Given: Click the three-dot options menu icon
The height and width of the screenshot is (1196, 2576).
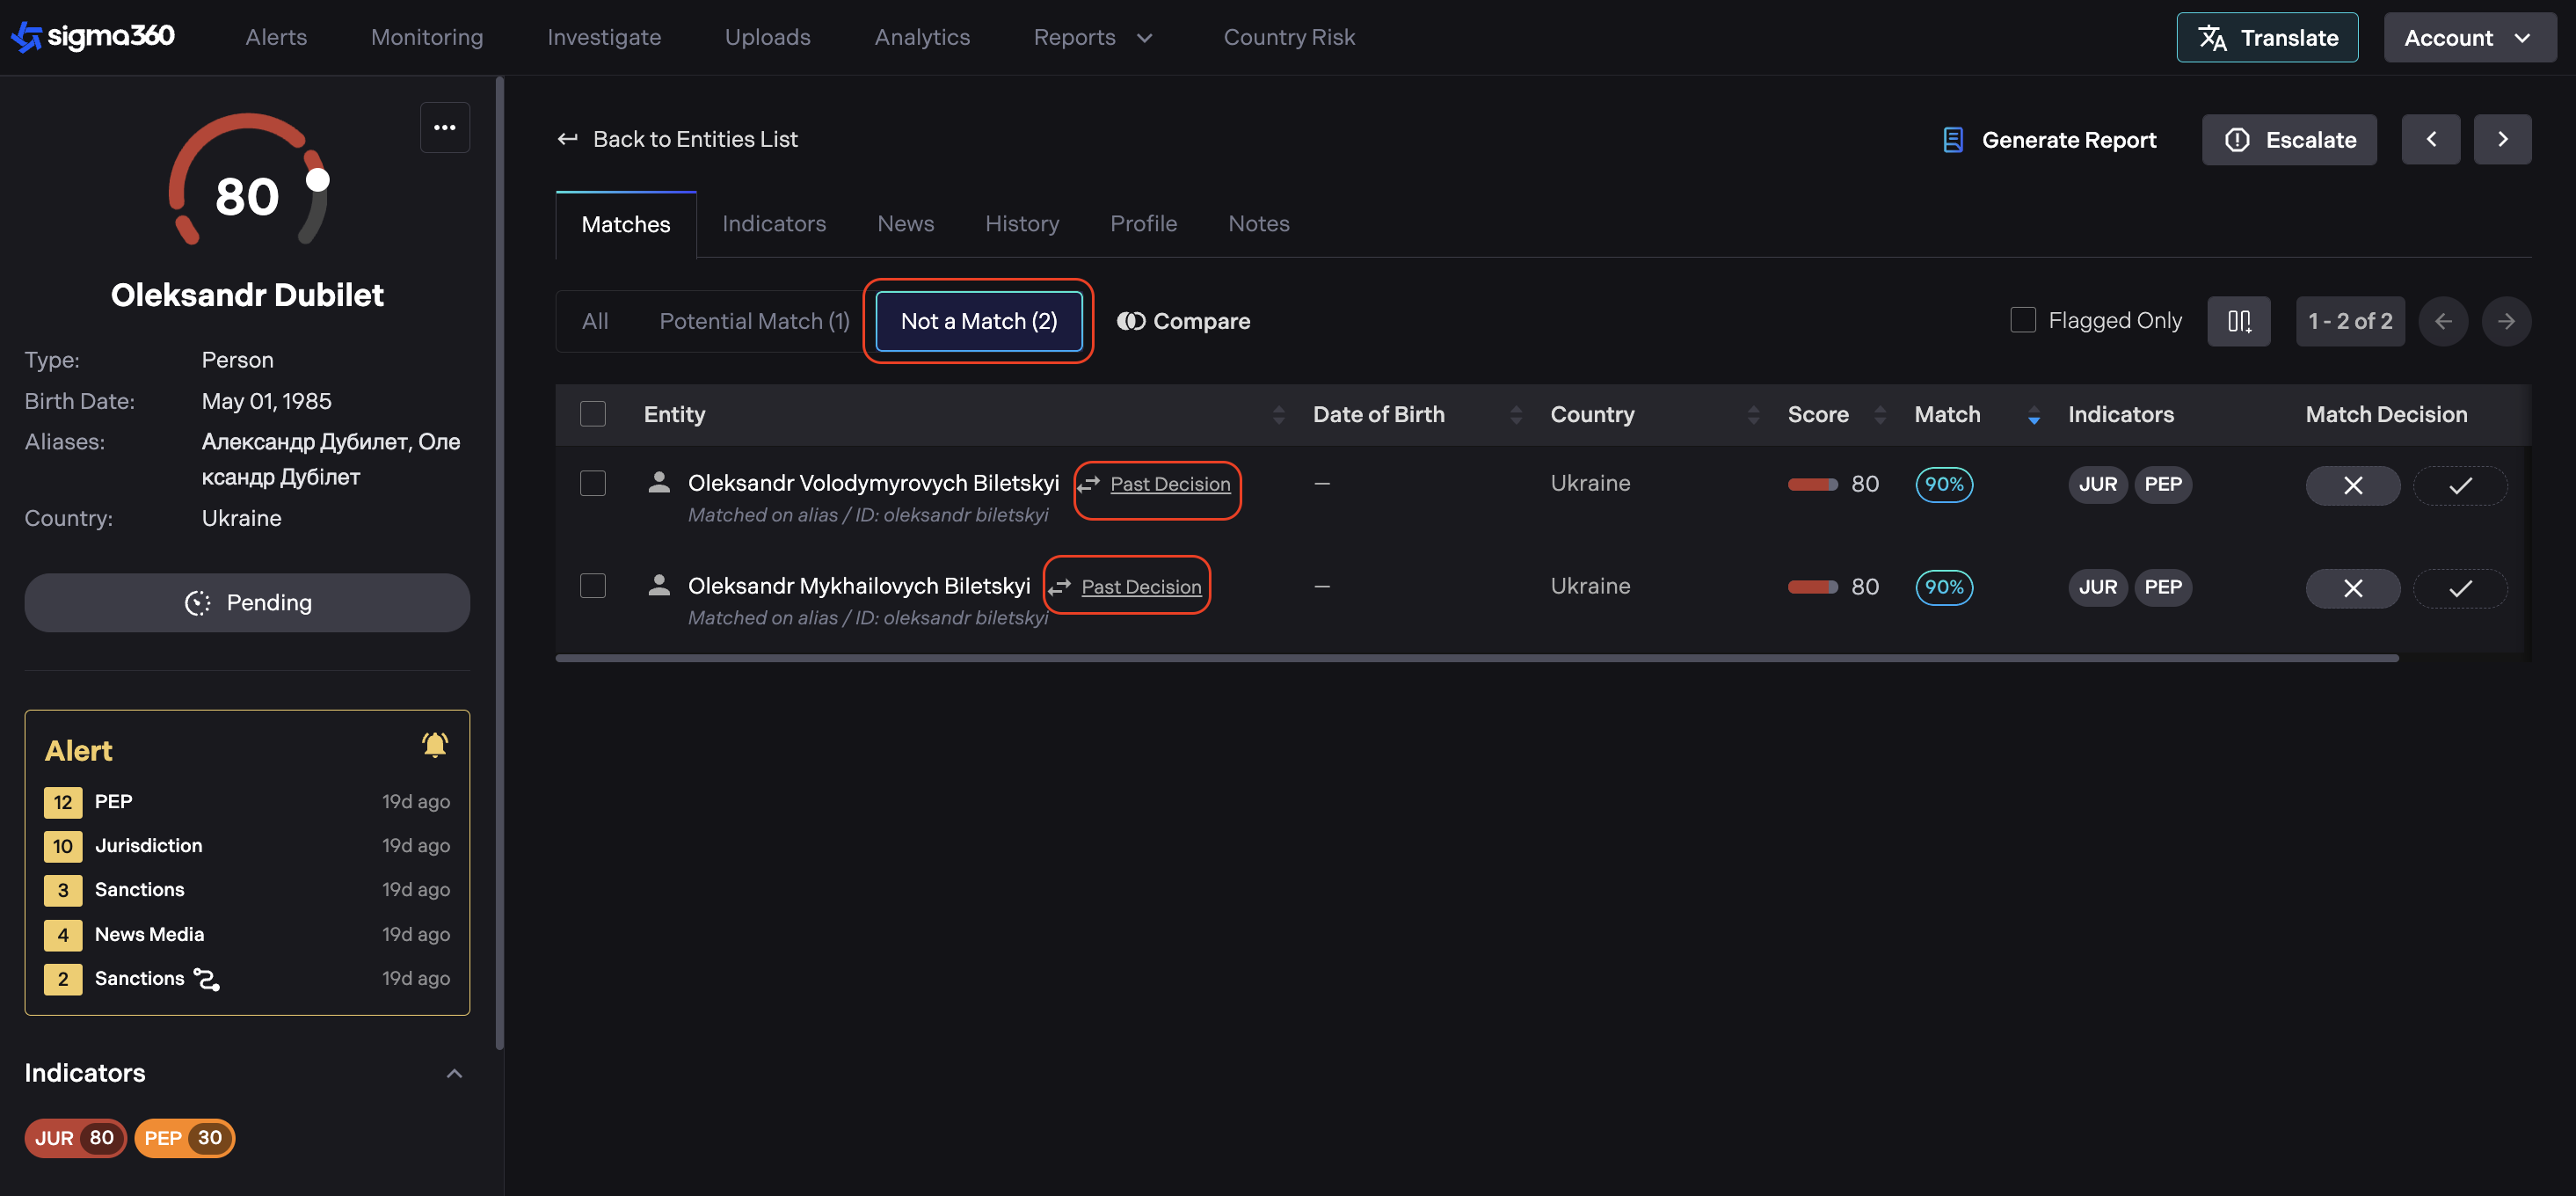Looking at the screenshot, I should 444,127.
